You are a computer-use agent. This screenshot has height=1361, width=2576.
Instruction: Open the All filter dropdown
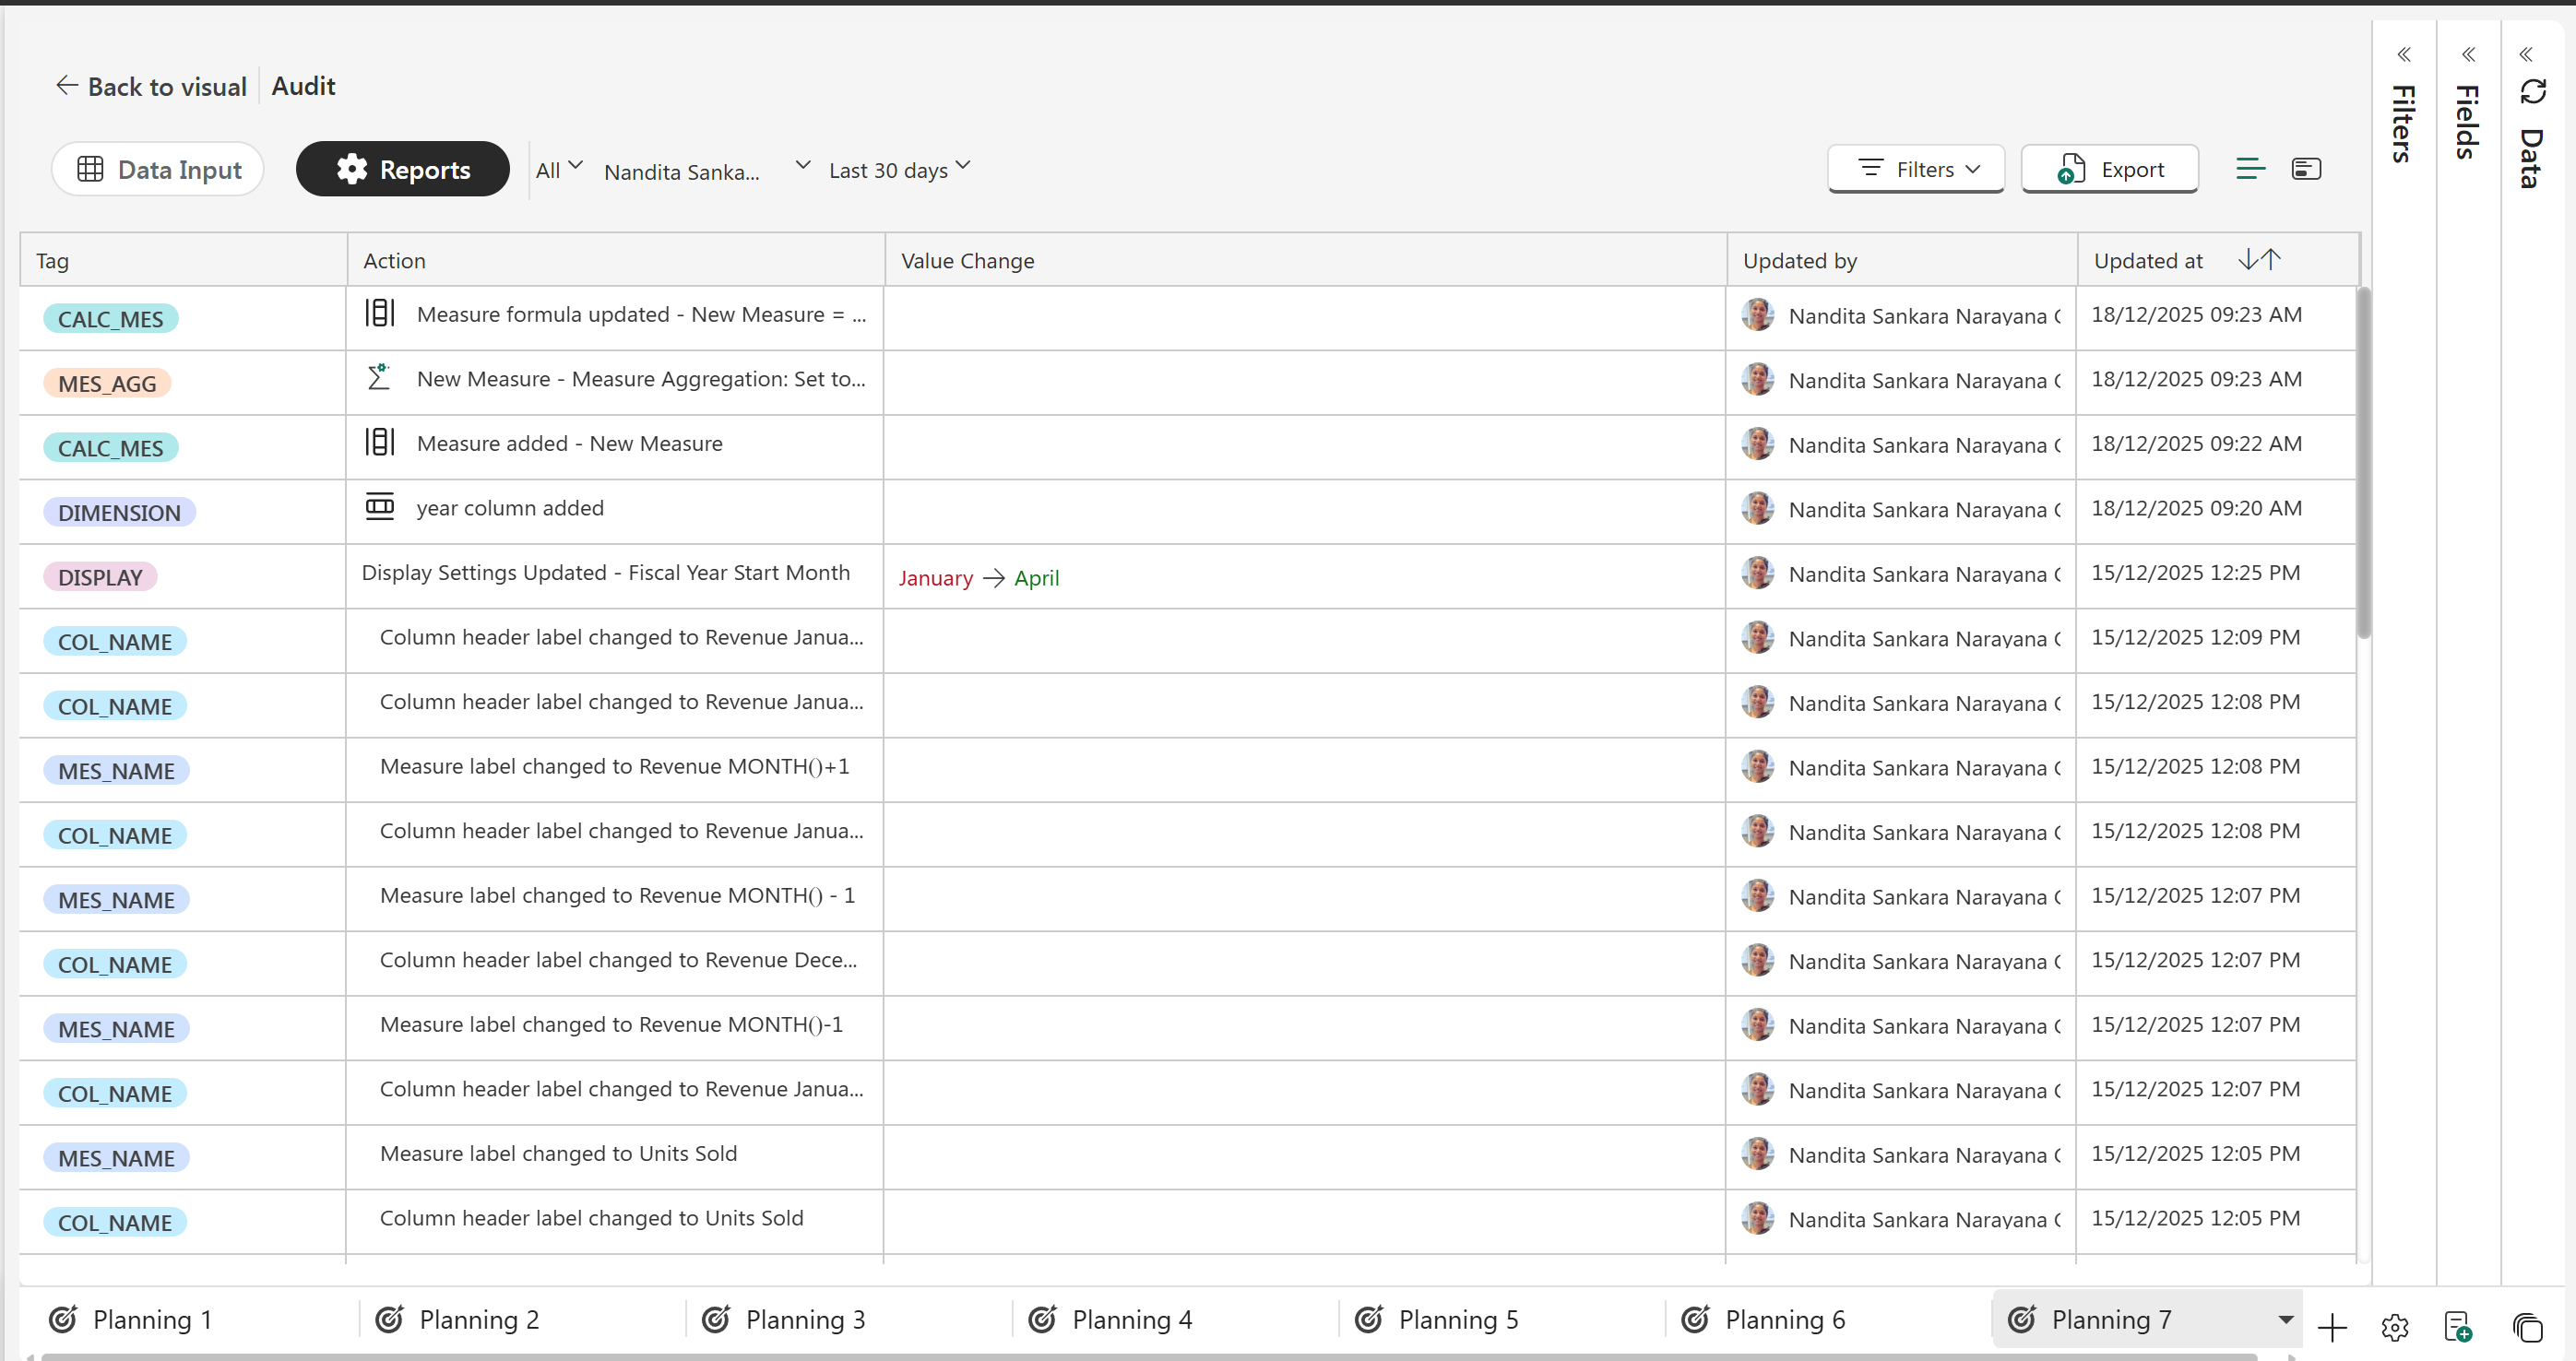pyautogui.click(x=558, y=169)
